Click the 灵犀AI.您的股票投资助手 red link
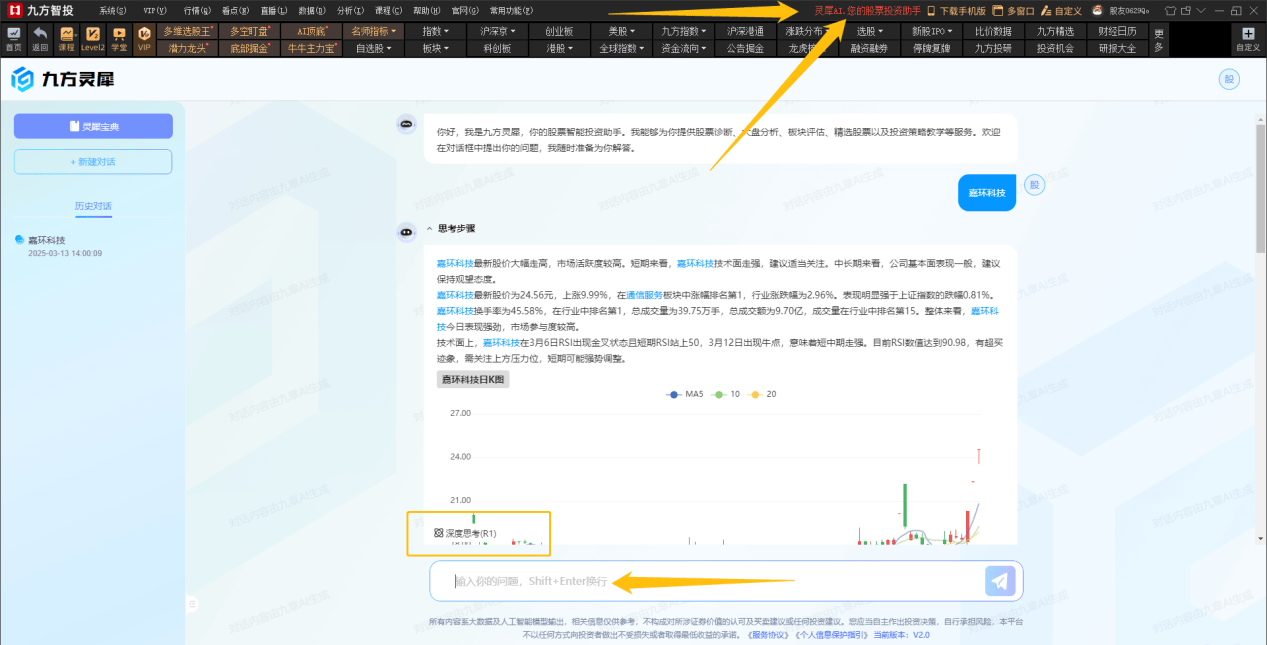The image size is (1267, 645). click(x=867, y=10)
